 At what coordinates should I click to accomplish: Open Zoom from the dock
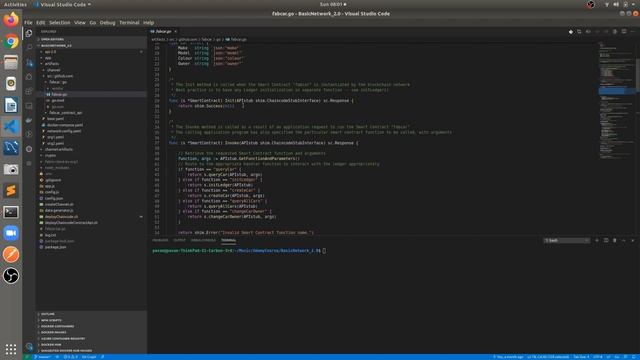[11, 233]
